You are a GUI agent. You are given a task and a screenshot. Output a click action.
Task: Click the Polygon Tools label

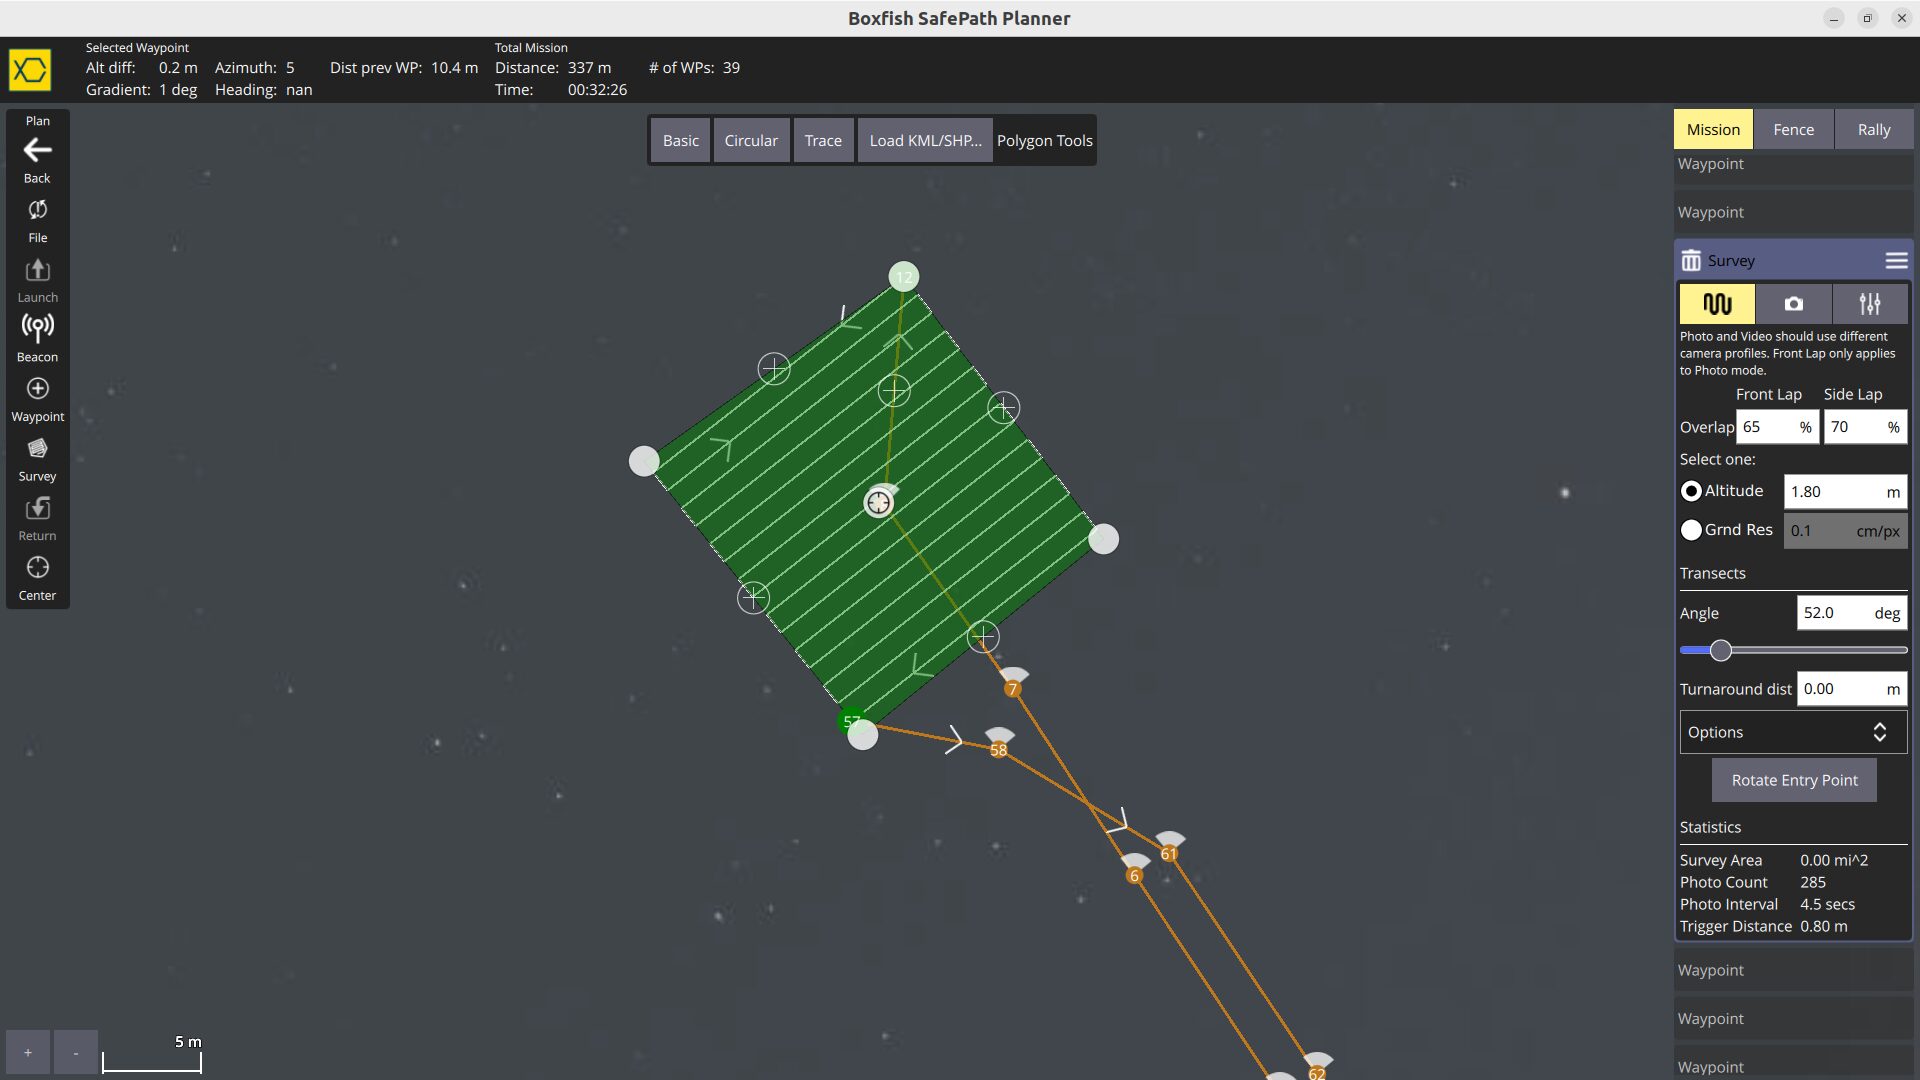point(1044,140)
